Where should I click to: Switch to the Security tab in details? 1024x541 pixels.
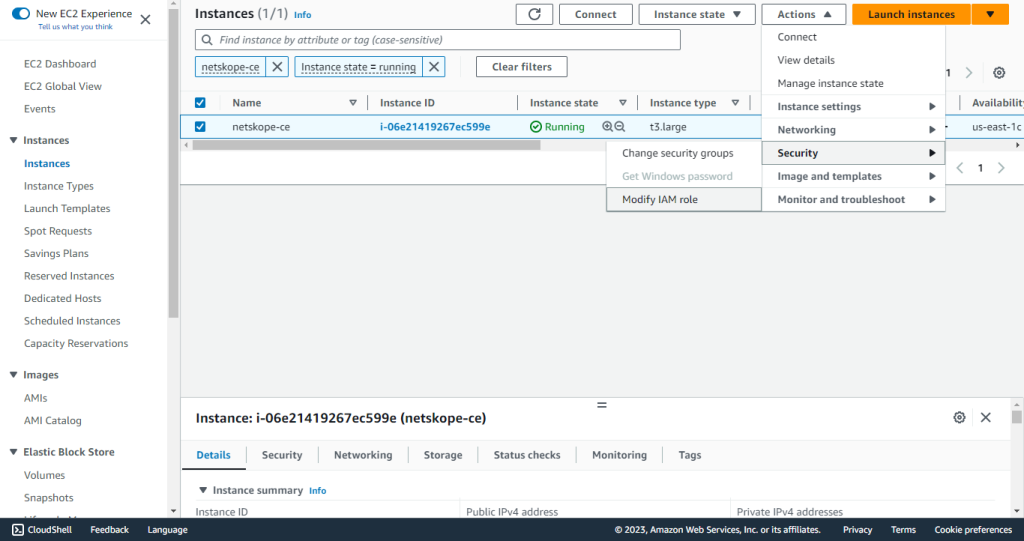click(x=282, y=455)
